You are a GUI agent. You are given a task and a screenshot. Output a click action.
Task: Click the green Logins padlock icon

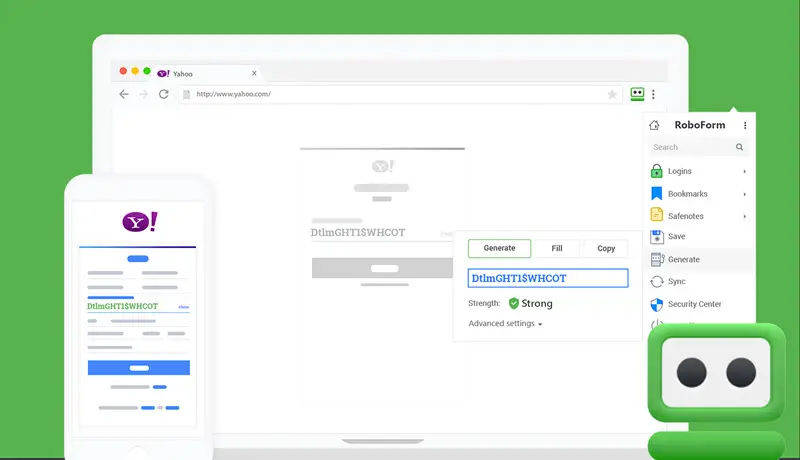pos(657,171)
